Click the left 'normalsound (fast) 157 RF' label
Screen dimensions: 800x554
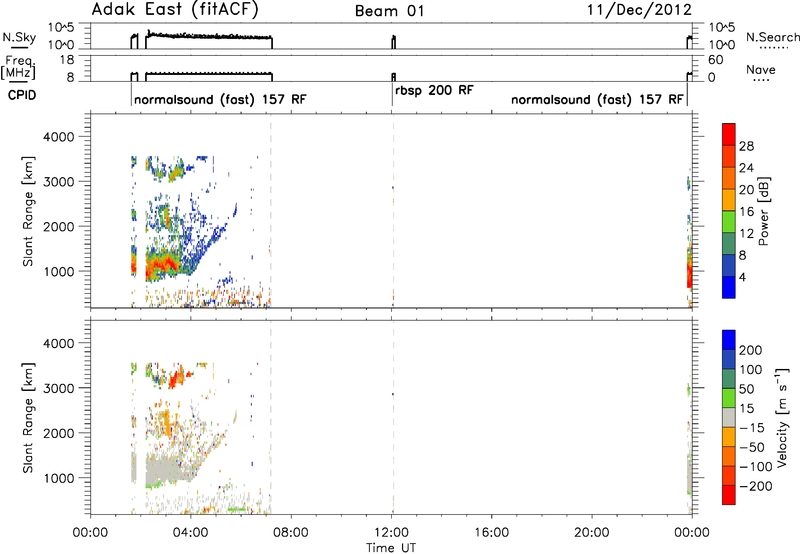pos(220,99)
